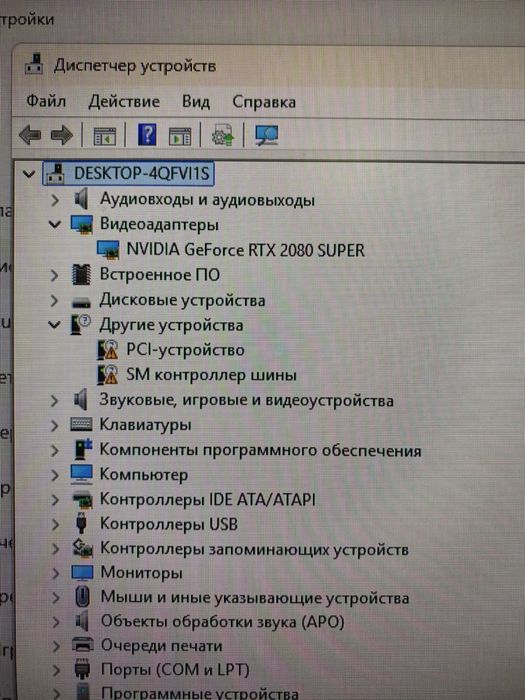The image size is (525, 700).
Task: Open the Действие menu
Action: pos(124,101)
